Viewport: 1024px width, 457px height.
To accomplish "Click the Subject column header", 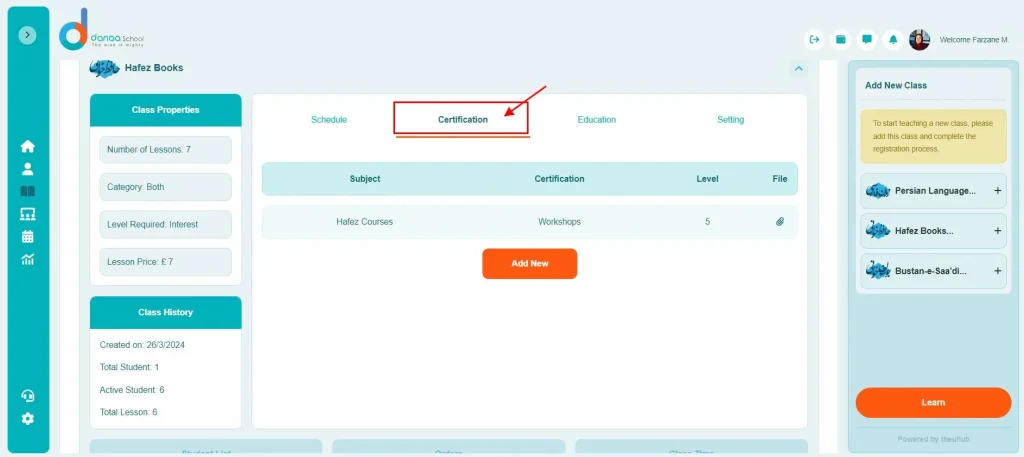I will click(364, 179).
